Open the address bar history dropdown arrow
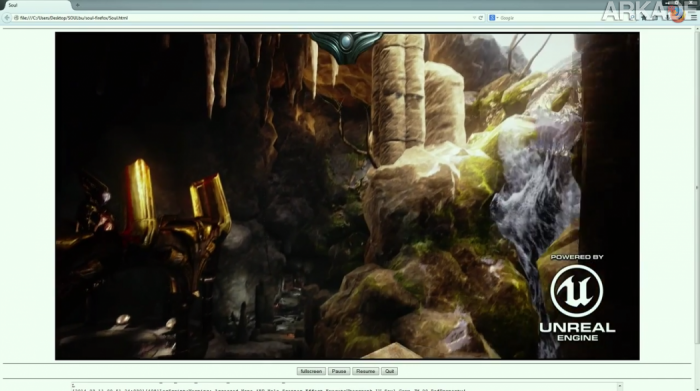Screen dimensions: 700x391 point(474,18)
